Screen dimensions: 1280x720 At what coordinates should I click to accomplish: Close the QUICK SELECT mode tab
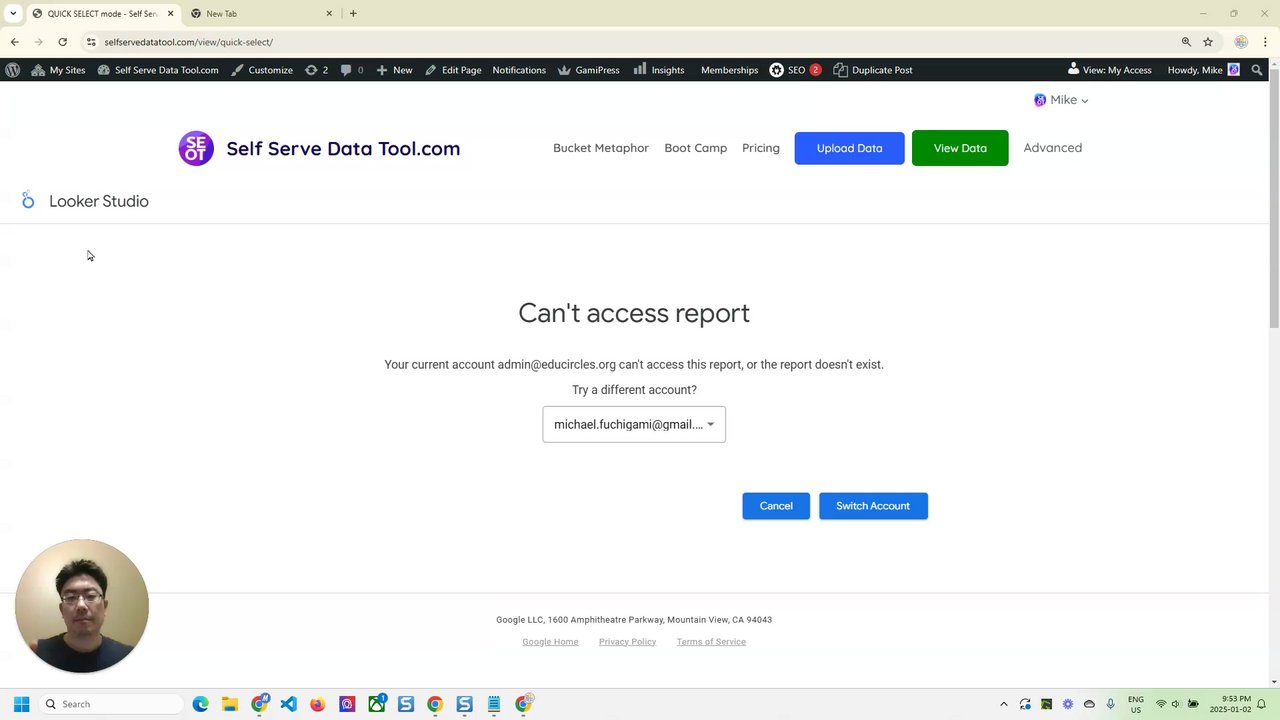(170, 14)
